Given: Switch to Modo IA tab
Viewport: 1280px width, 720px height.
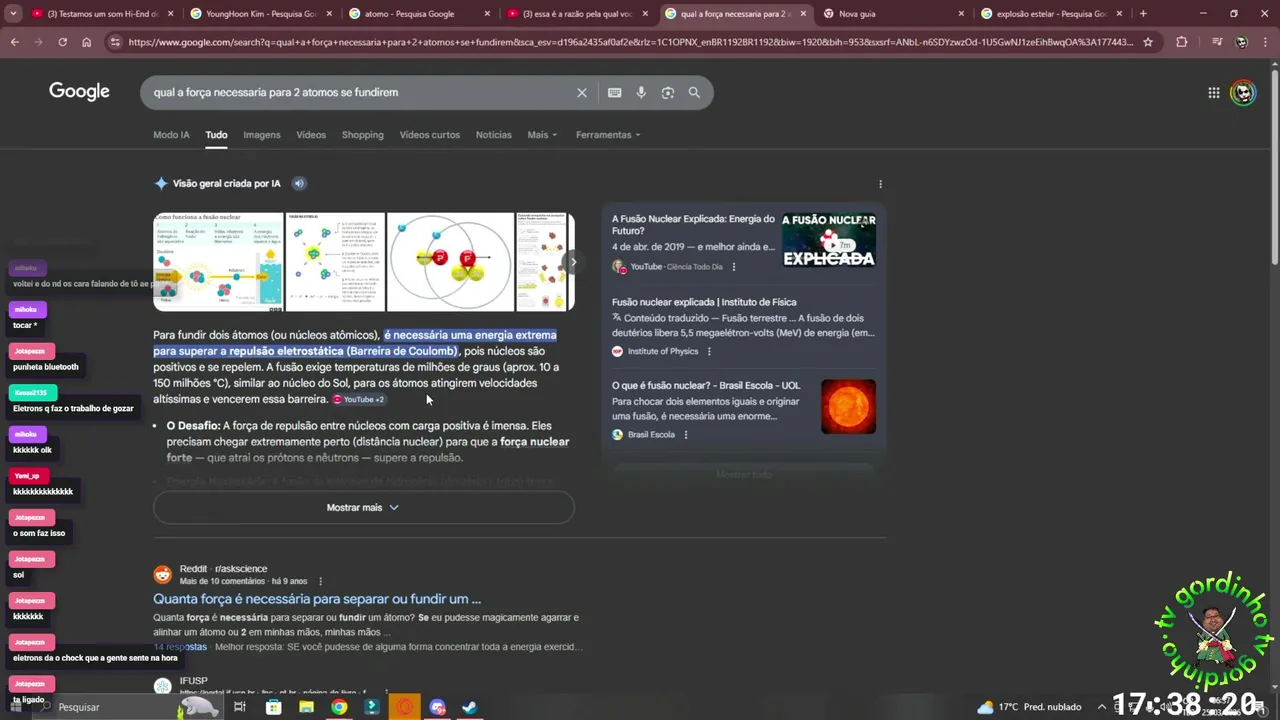Looking at the screenshot, I should click(171, 135).
